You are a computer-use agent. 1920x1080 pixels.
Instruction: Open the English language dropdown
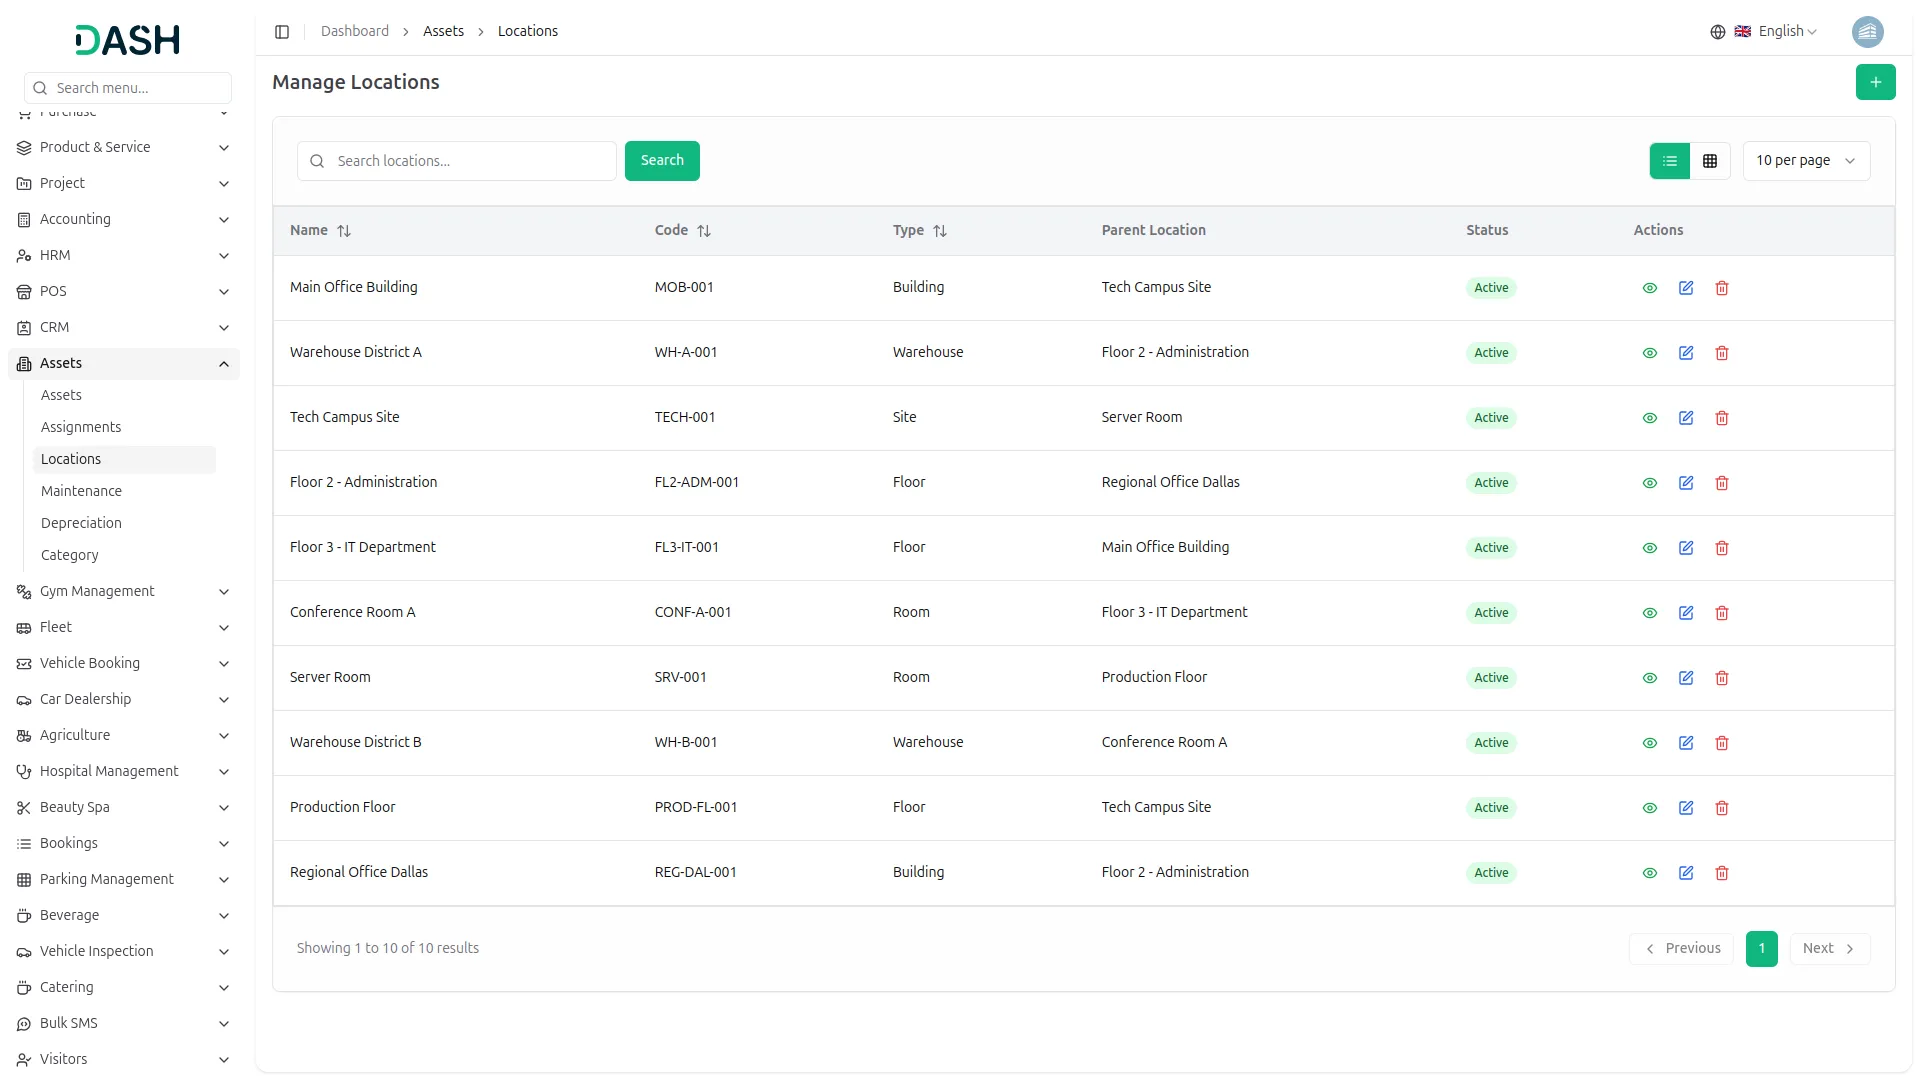point(1781,31)
